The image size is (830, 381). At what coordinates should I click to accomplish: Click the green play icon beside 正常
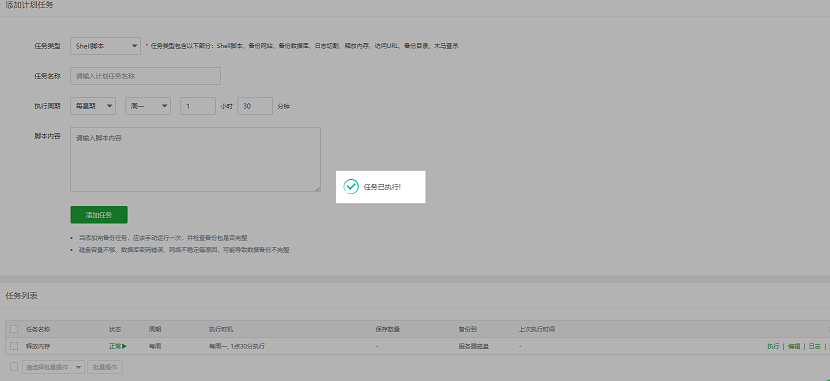coord(124,346)
